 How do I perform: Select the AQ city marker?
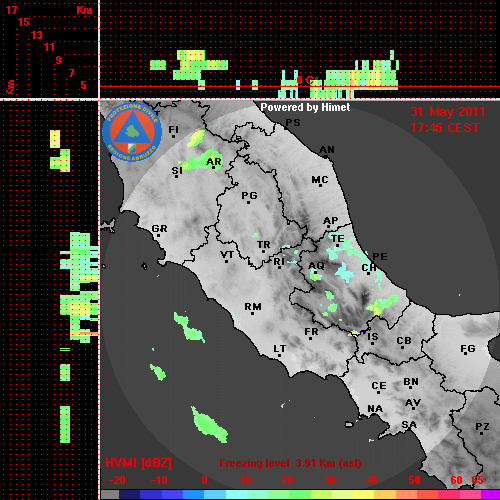tap(316, 272)
